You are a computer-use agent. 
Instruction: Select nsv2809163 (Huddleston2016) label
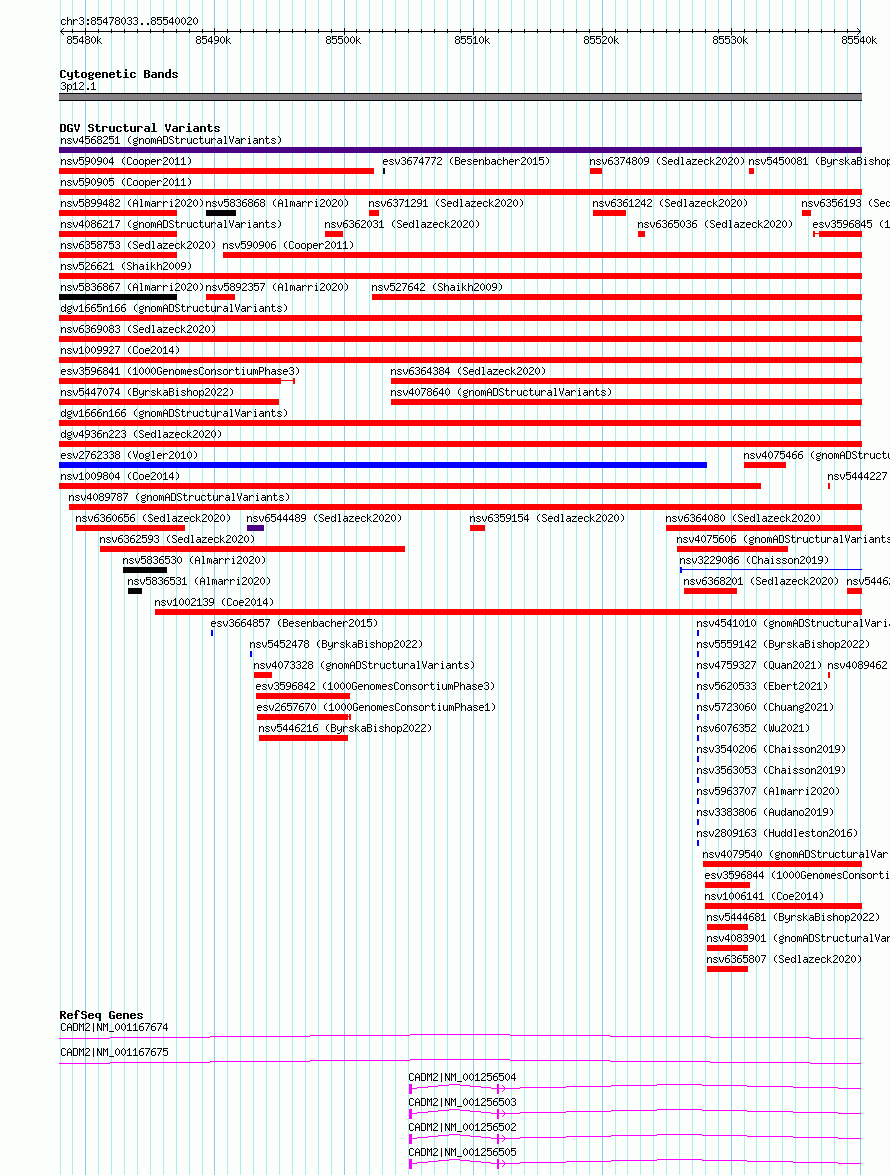click(778, 833)
